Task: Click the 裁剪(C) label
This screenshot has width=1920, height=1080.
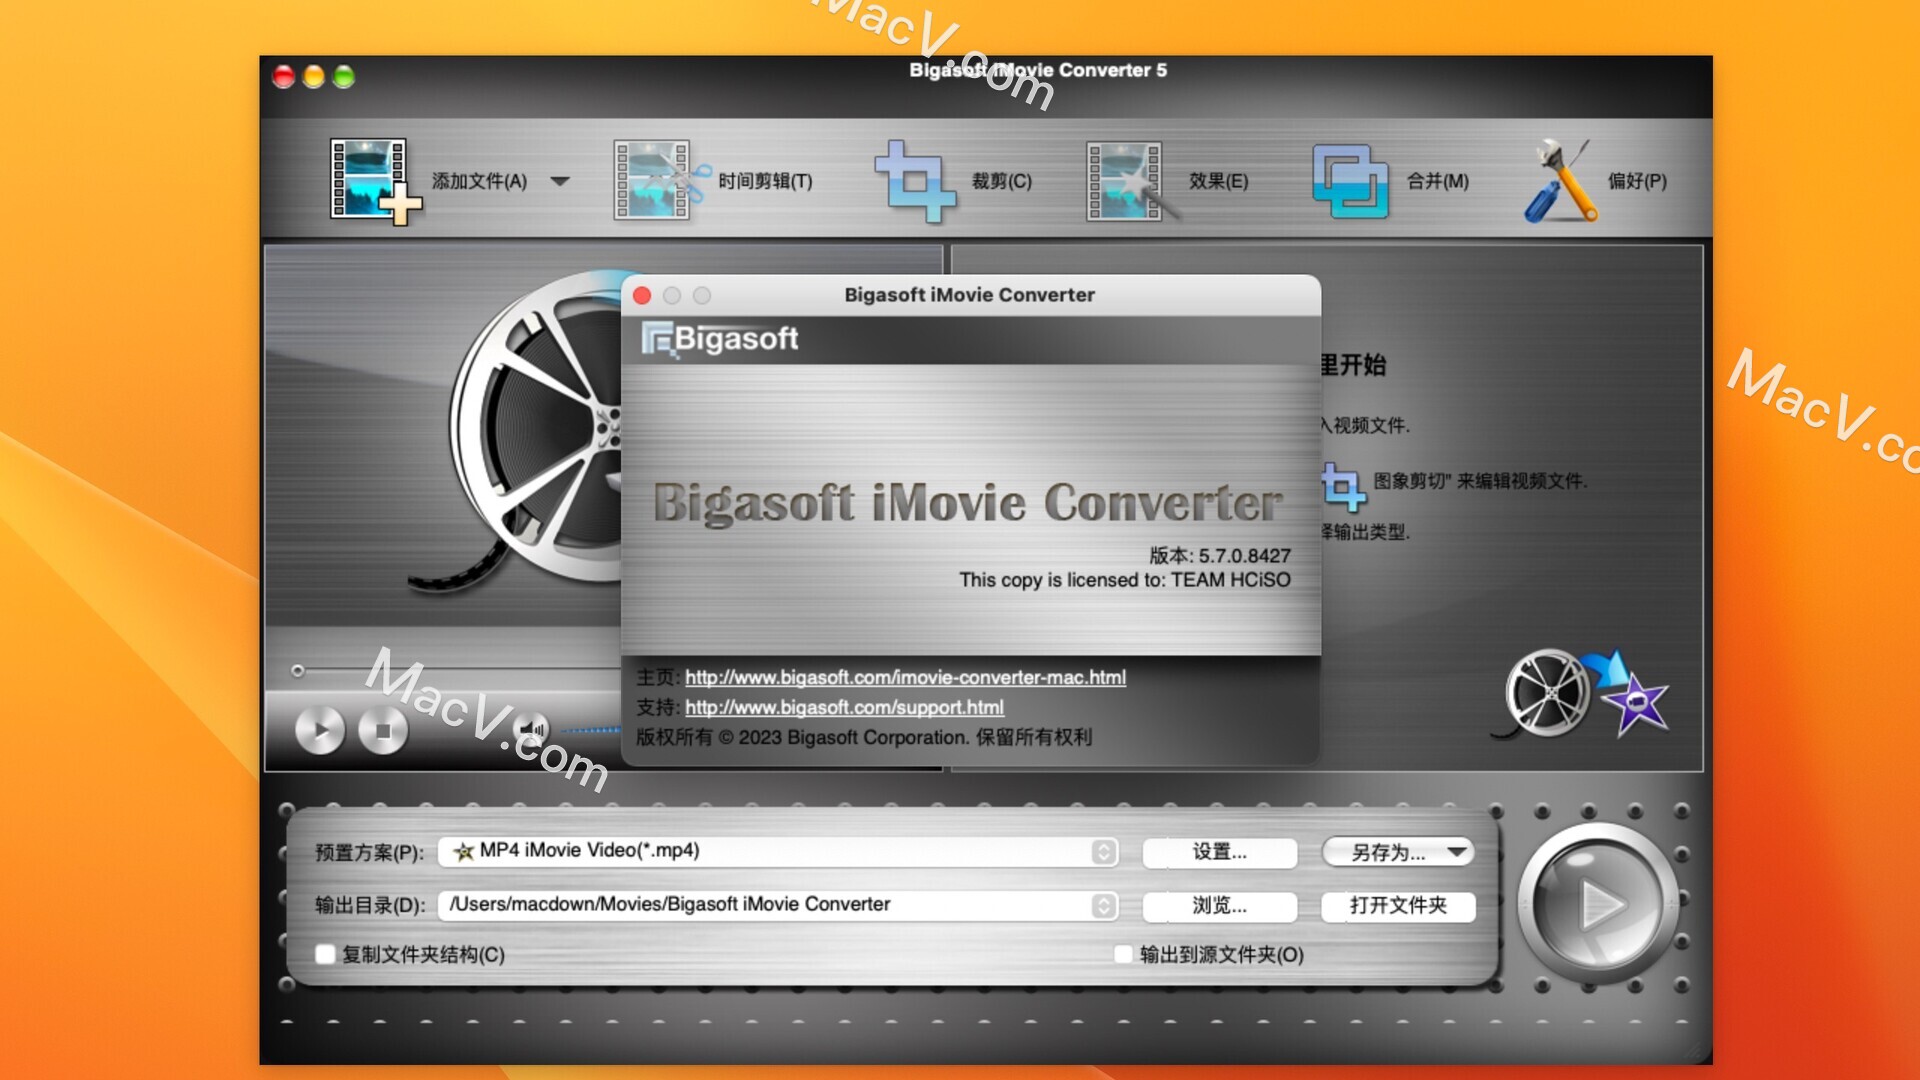Action: (1001, 181)
